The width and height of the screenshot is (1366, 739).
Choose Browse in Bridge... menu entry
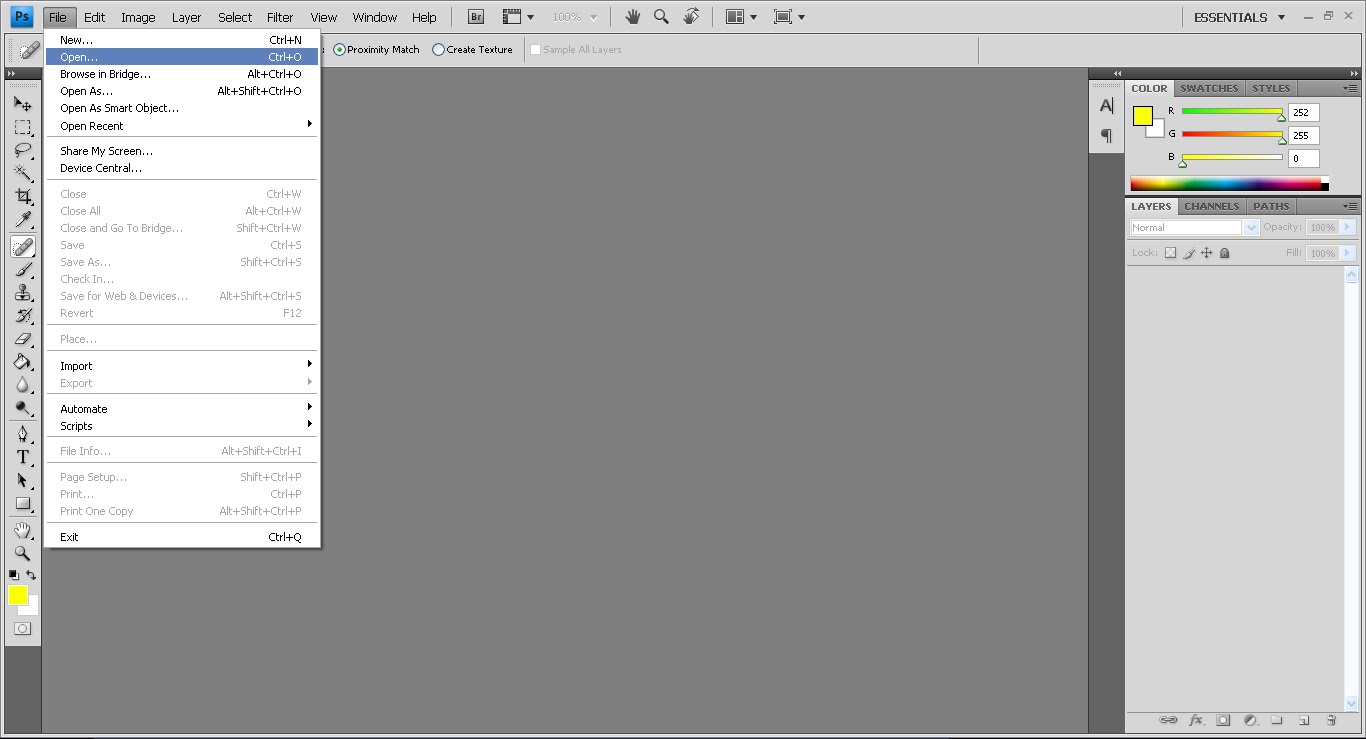[182, 74]
